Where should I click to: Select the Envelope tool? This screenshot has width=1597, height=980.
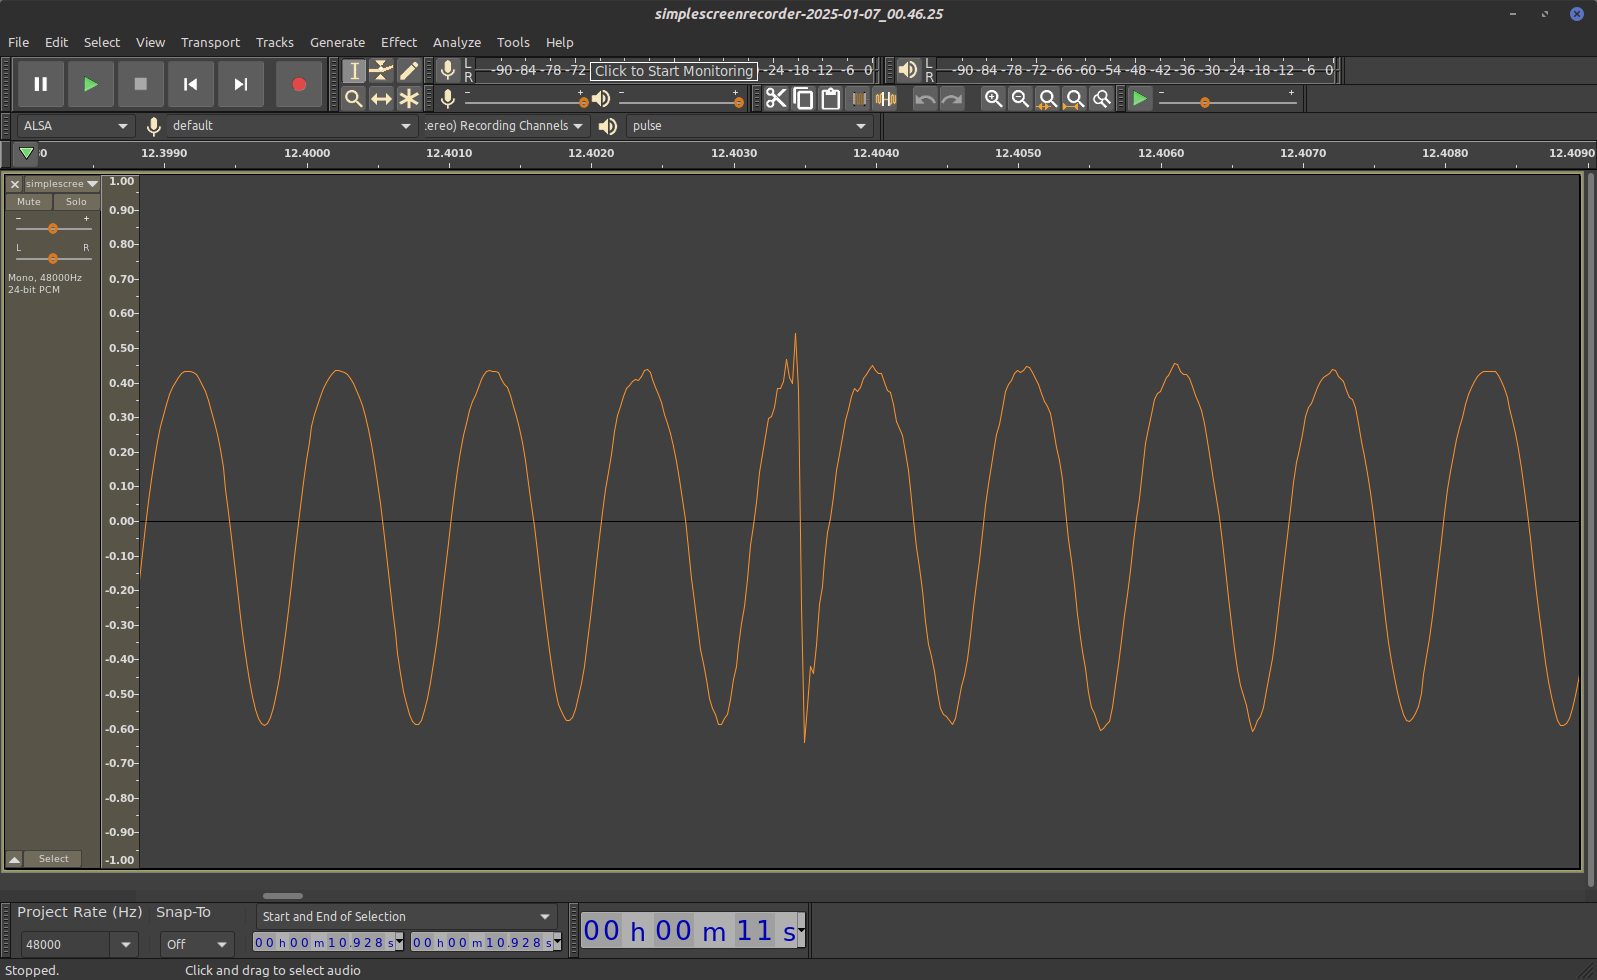pos(381,70)
